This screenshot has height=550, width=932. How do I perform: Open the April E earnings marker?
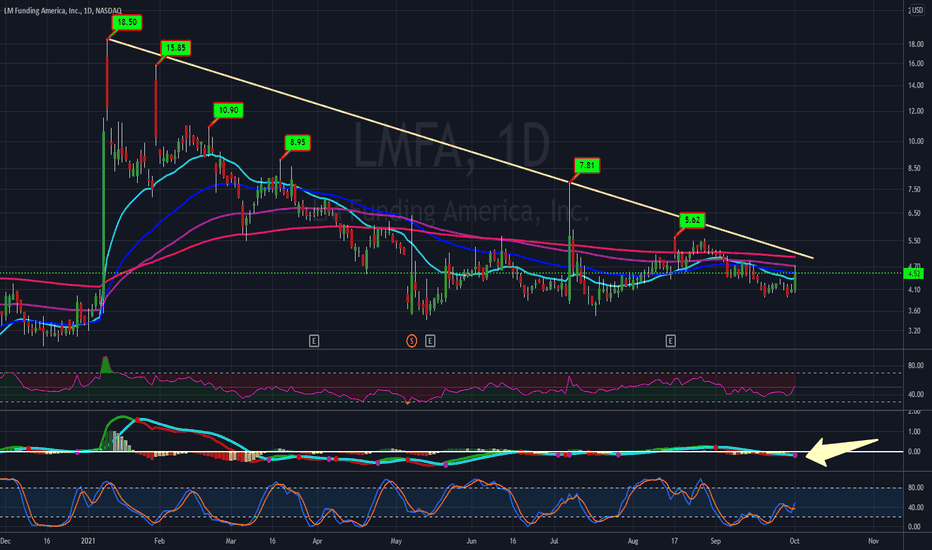coord(314,341)
